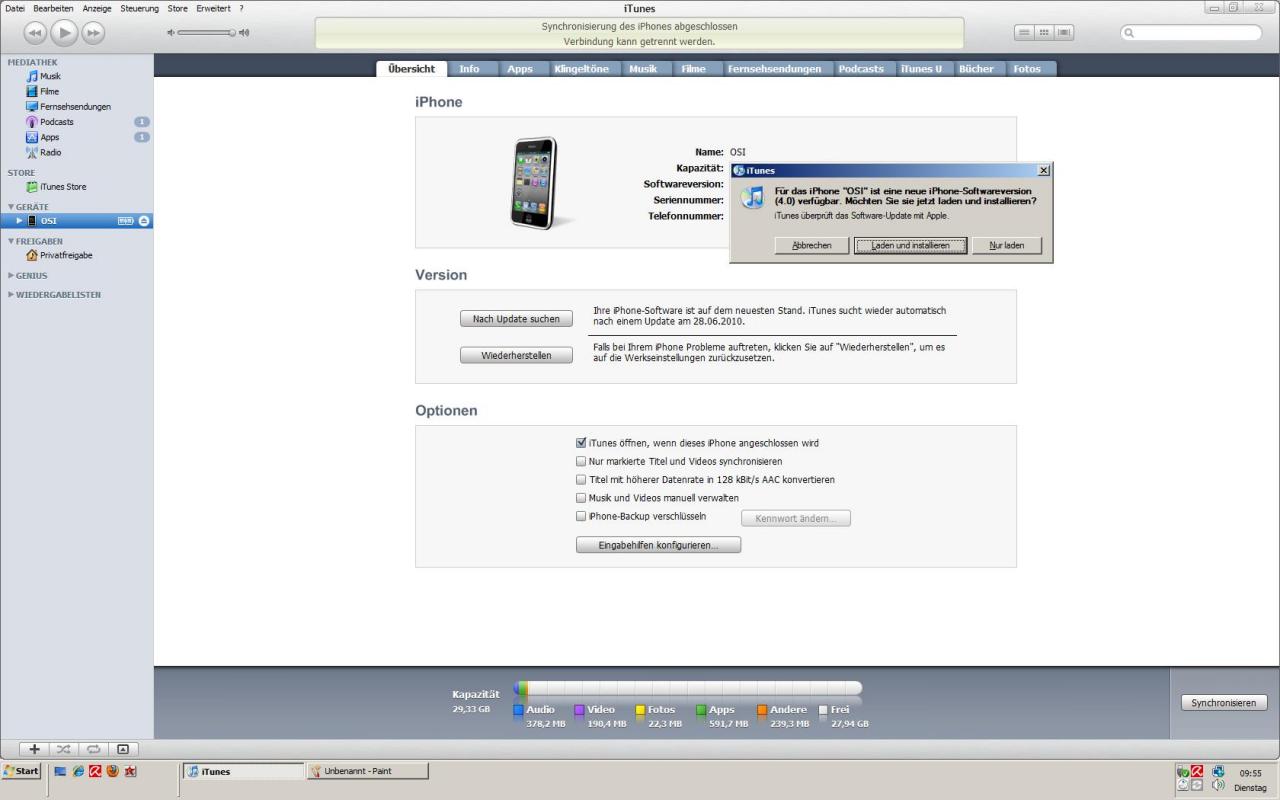Switch to the Bücher tab

pyautogui.click(x=977, y=69)
